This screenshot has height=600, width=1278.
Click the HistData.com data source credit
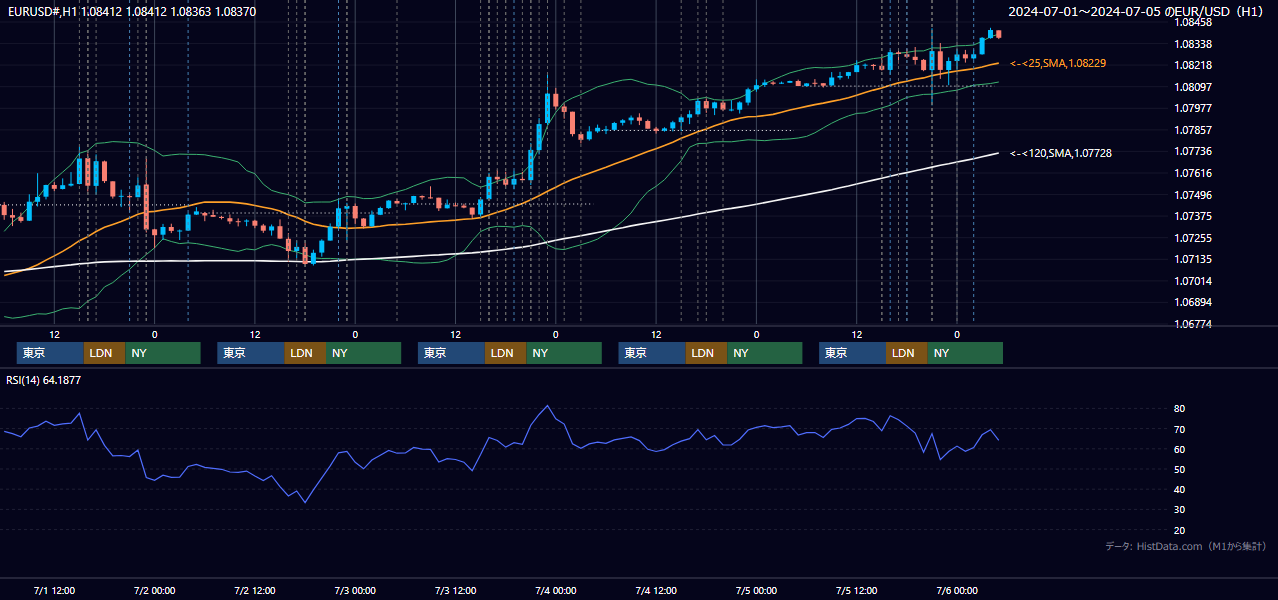1186,547
